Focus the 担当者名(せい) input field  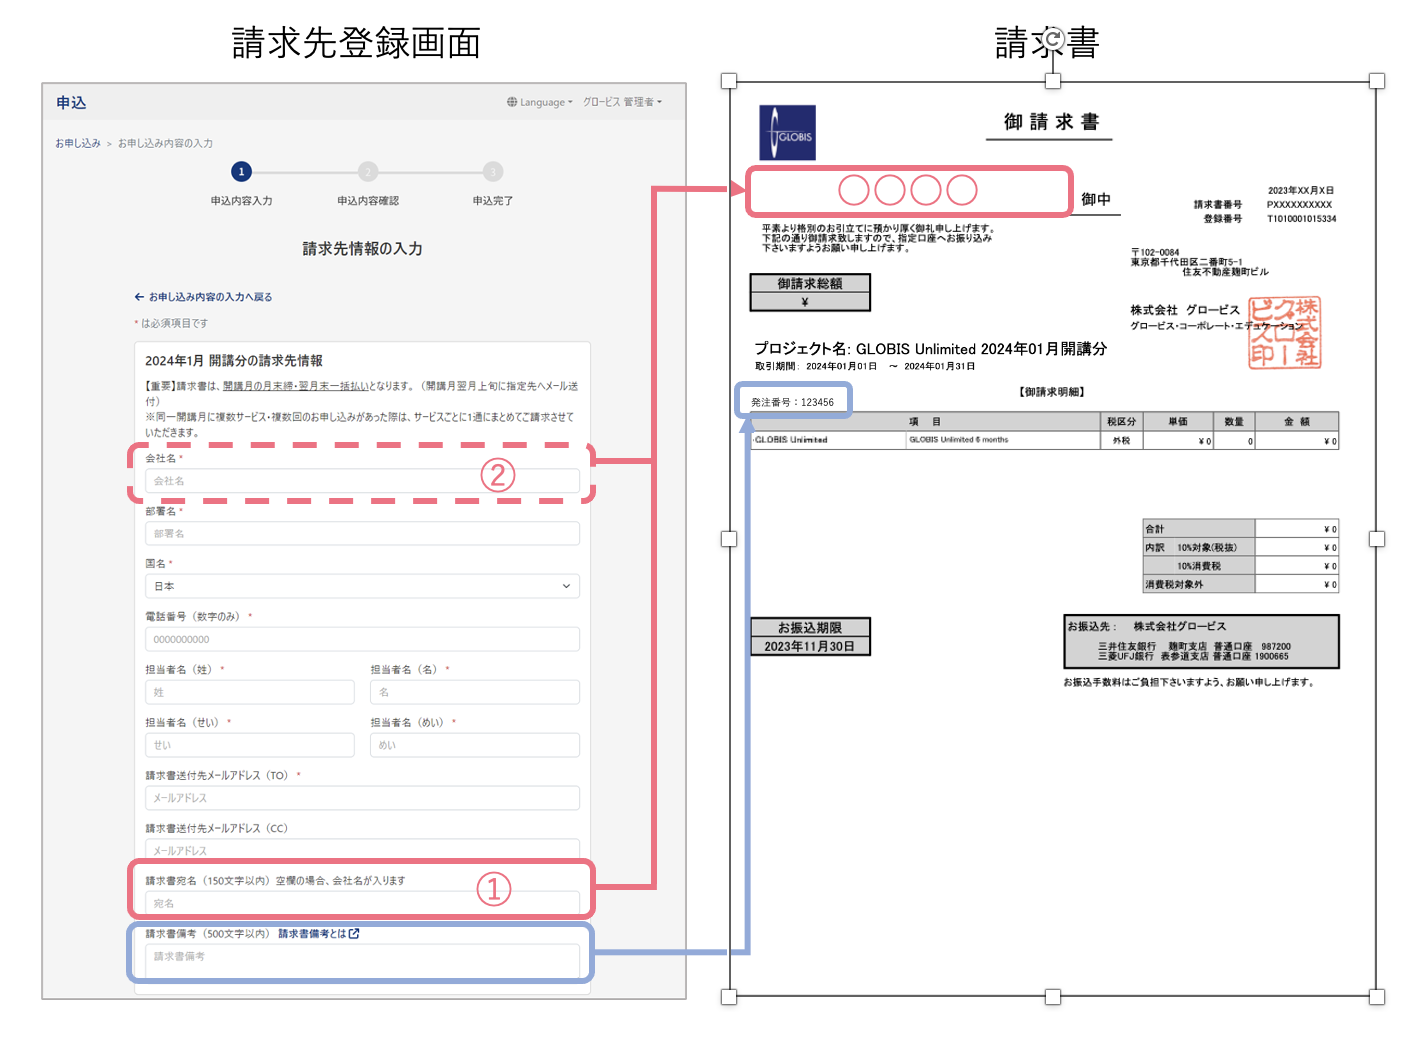(x=250, y=745)
